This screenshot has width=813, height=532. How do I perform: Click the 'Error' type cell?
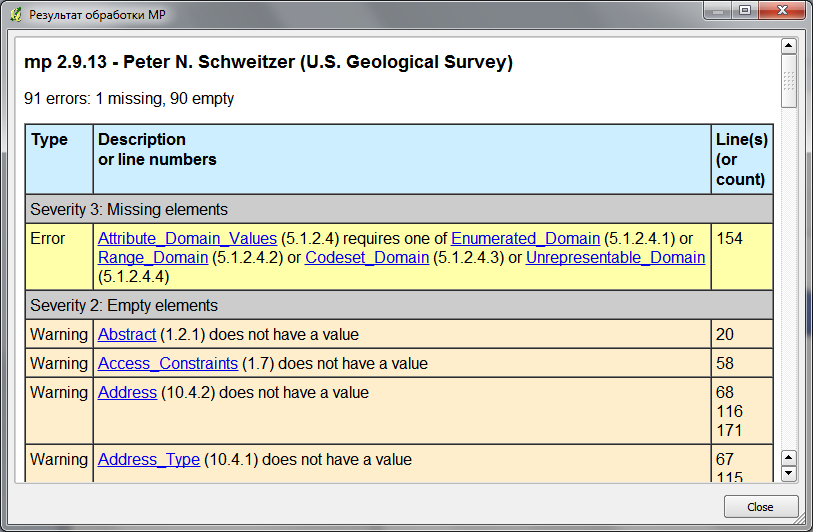click(x=59, y=257)
